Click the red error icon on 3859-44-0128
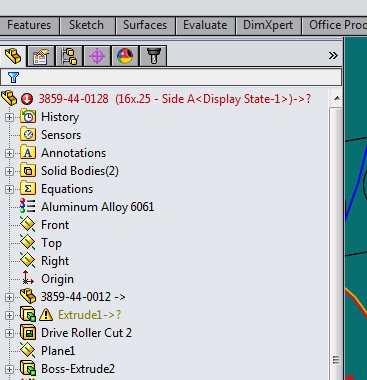Image resolution: width=367 pixels, height=380 pixels. (27, 99)
